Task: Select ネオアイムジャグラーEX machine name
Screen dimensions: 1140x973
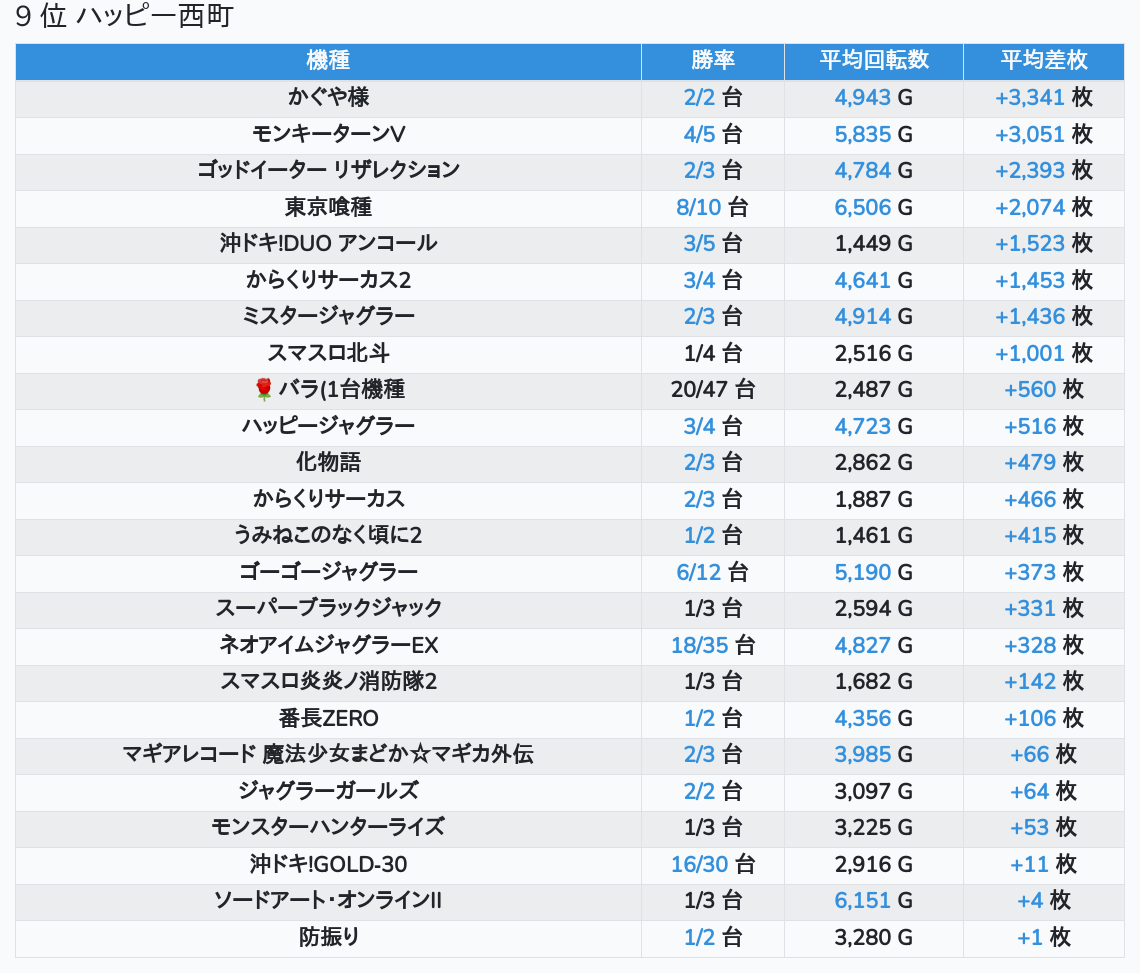Action: pyautogui.click(x=328, y=646)
